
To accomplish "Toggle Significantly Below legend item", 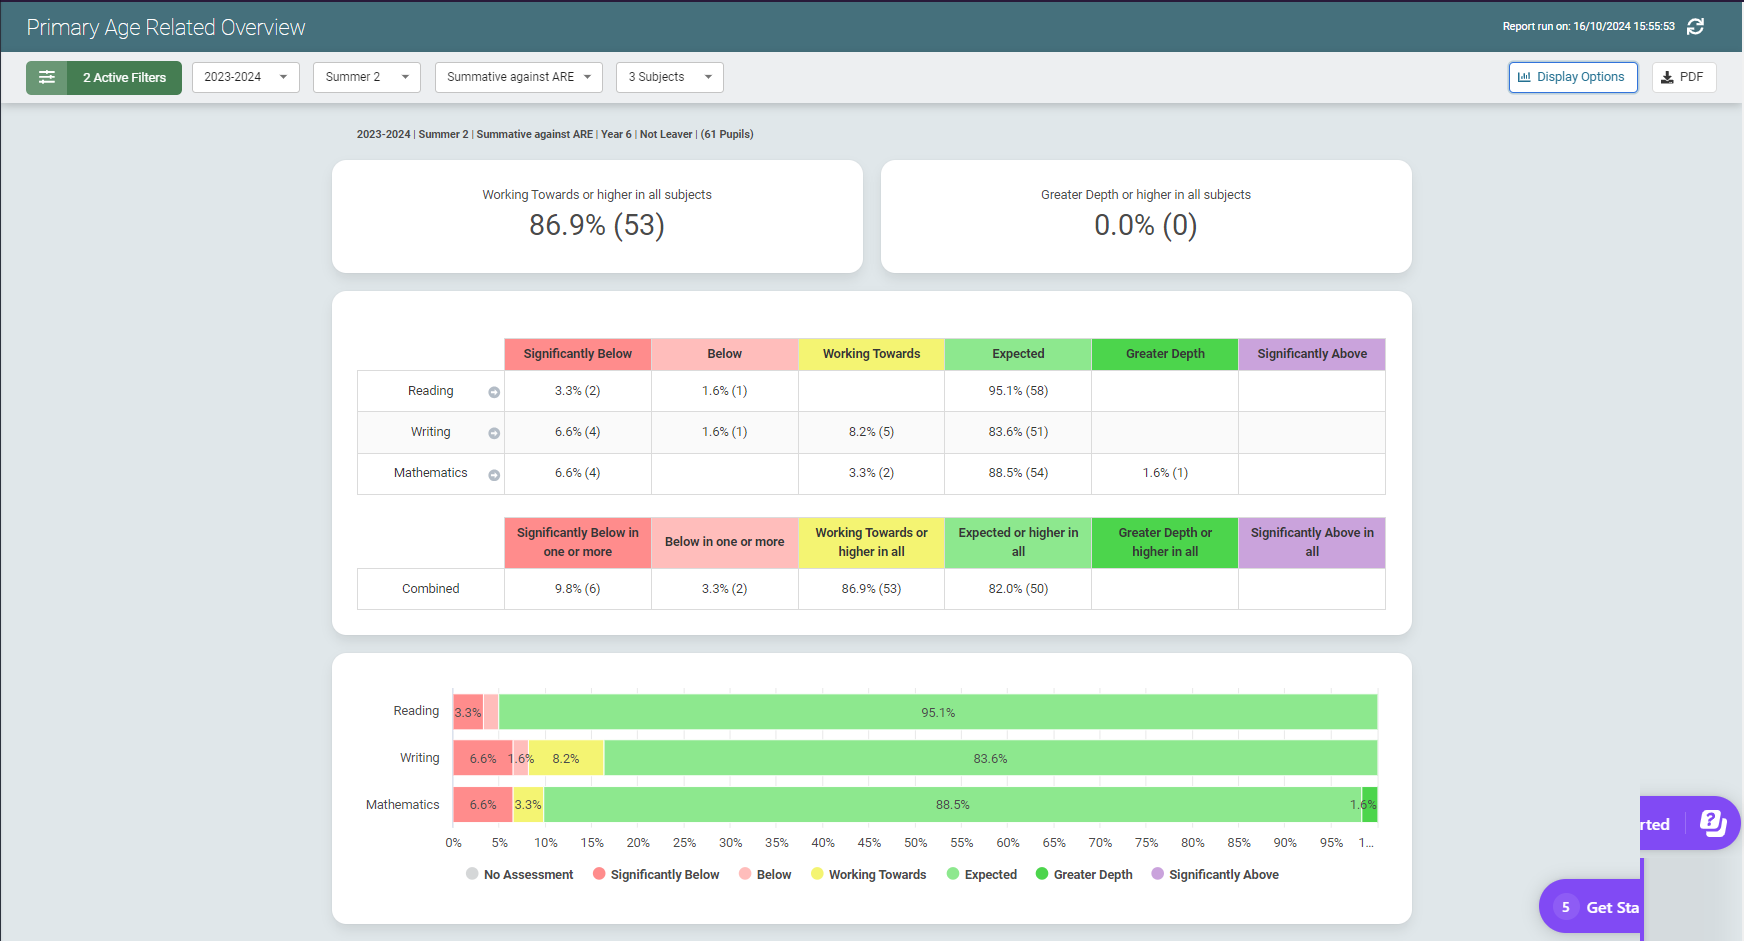I will 656,874.
